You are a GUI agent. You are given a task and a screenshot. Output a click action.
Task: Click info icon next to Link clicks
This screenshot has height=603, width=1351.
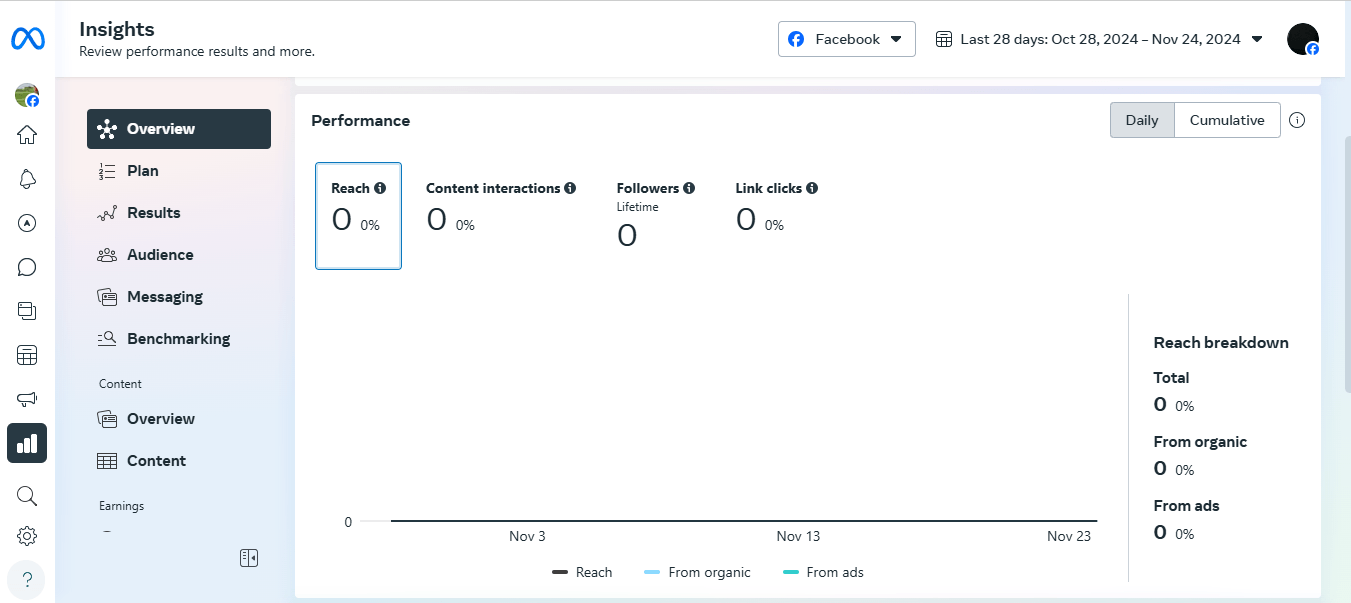pyautogui.click(x=812, y=188)
